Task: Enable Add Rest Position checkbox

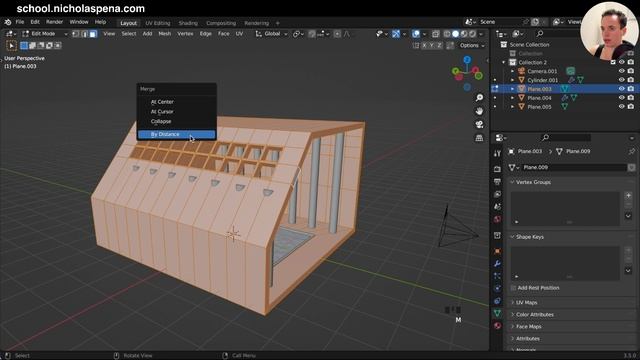Action: pos(513,288)
